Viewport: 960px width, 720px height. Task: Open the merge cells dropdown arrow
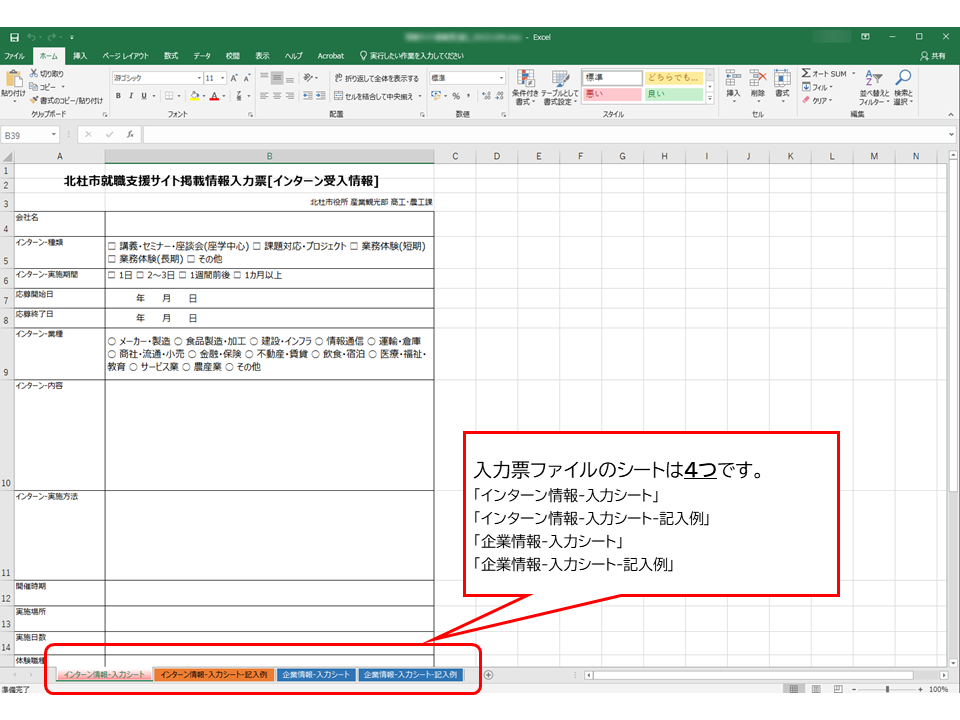click(x=420, y=96)
